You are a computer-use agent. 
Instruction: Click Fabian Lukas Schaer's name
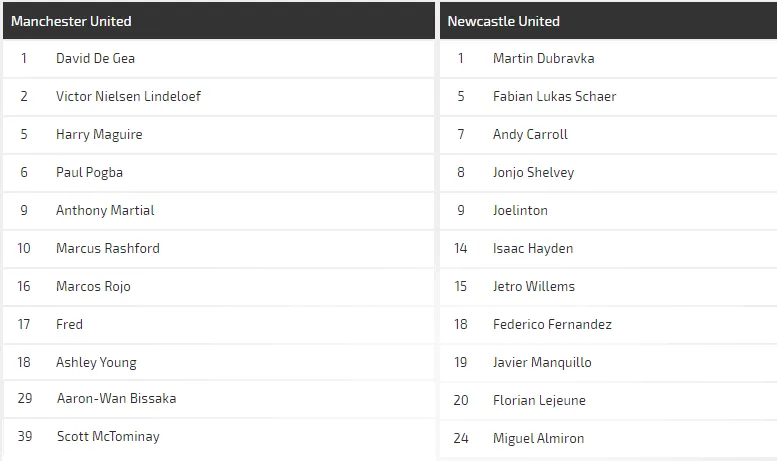point(554,96)
